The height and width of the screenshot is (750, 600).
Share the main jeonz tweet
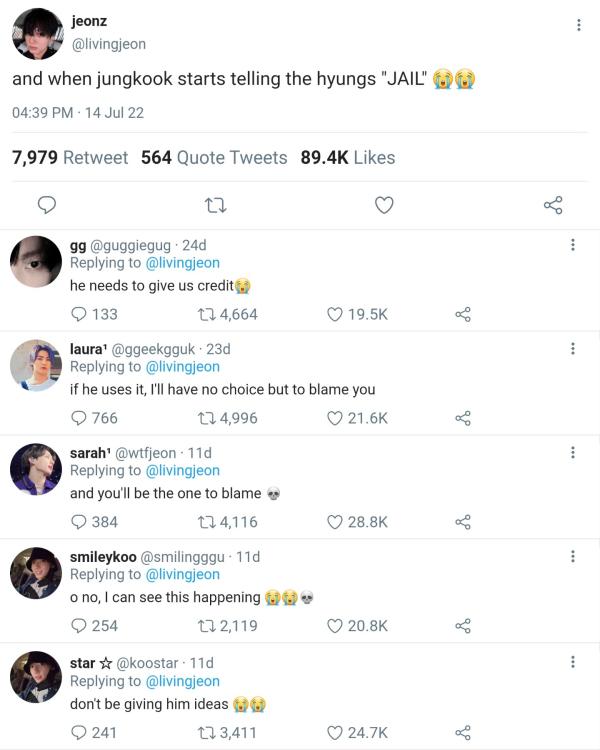[x=553, y=205]
